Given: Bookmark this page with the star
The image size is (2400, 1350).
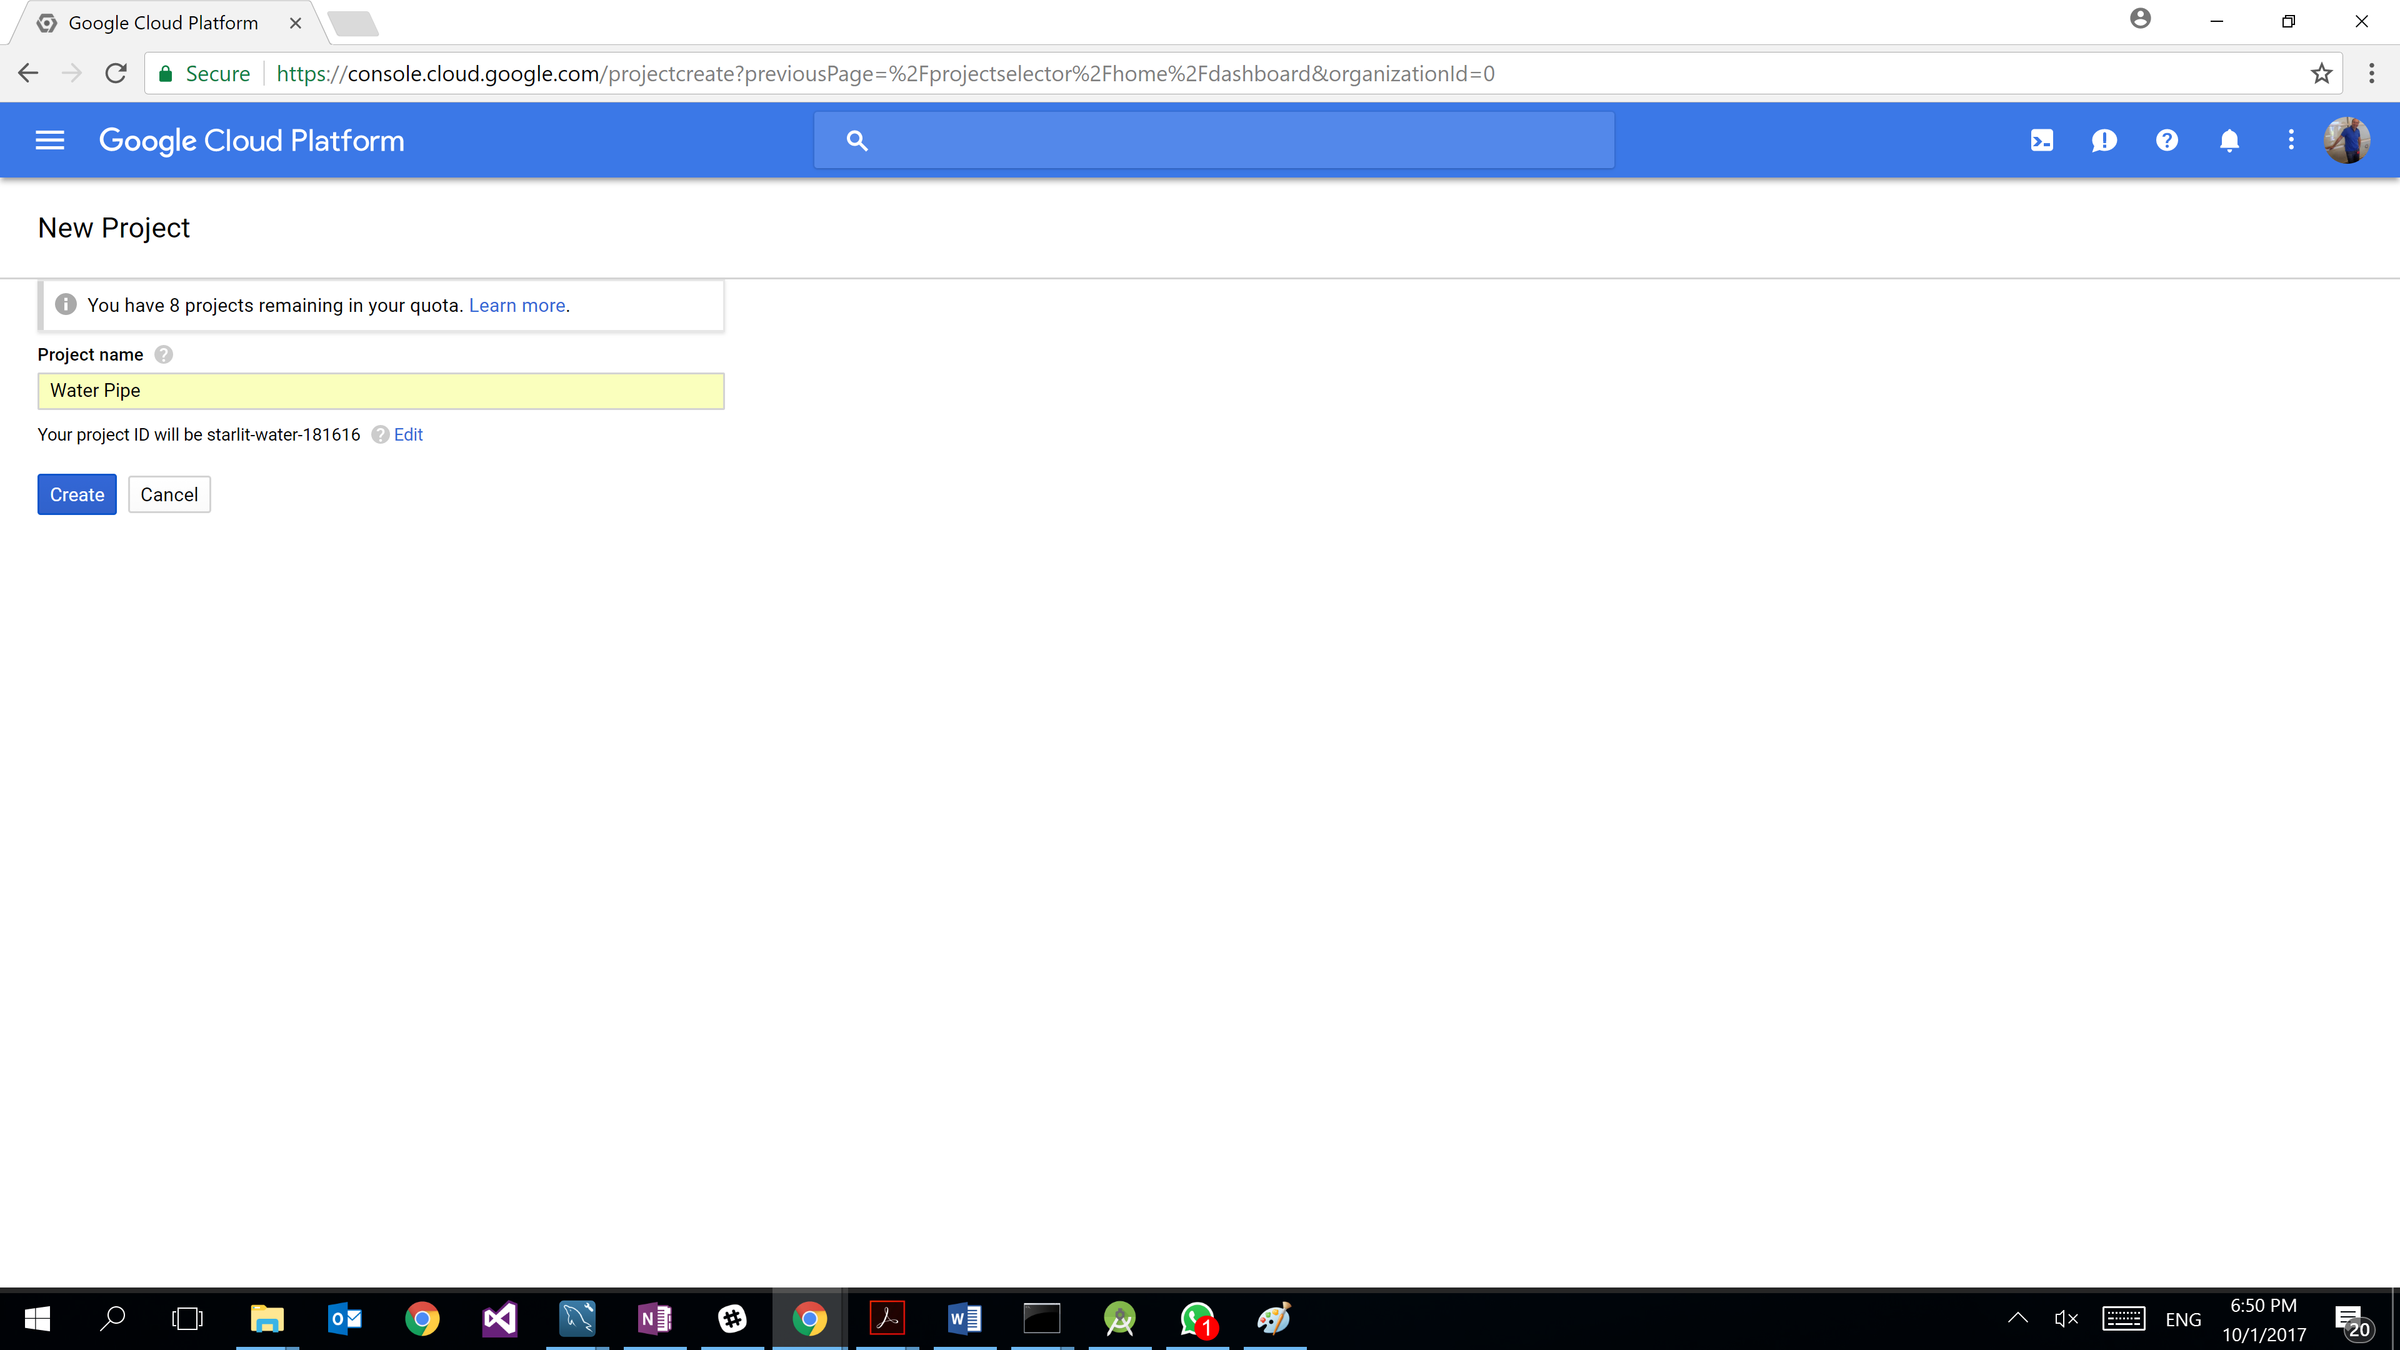Looking at the screenshot, I should pyautogui.click(x=2321, y=73).
